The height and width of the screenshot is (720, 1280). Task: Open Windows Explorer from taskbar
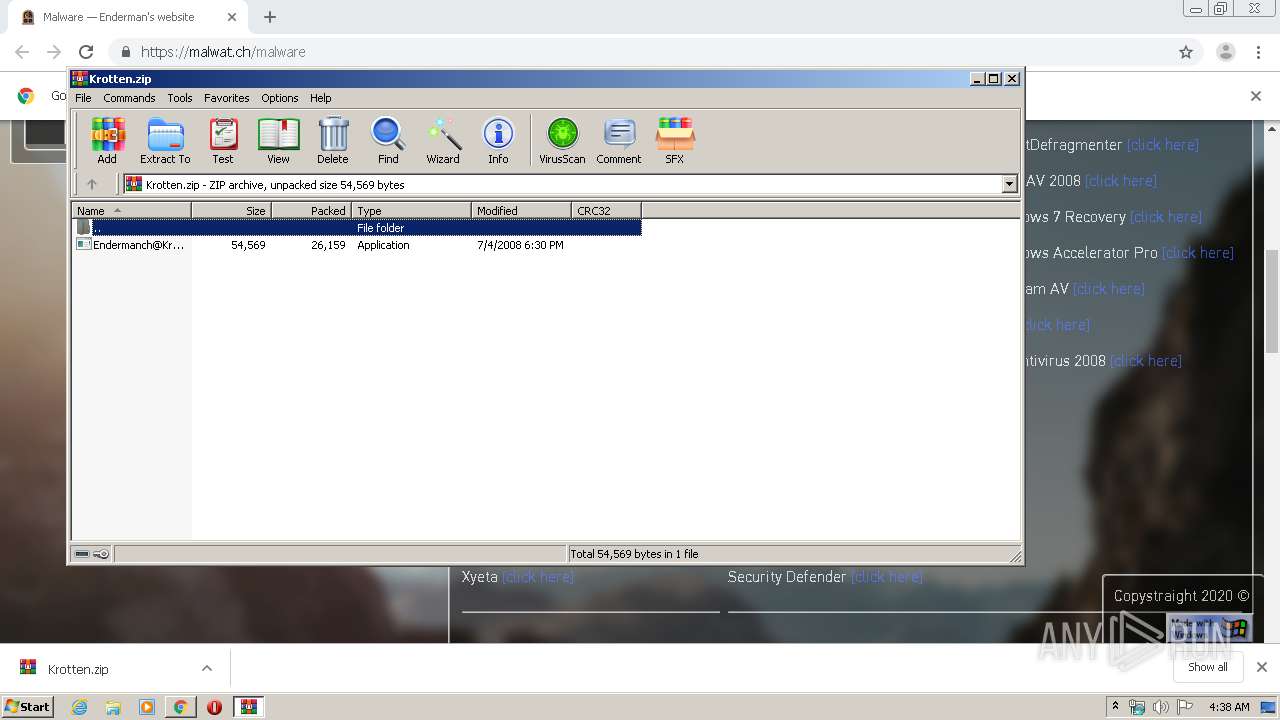[x=113, y=707]
